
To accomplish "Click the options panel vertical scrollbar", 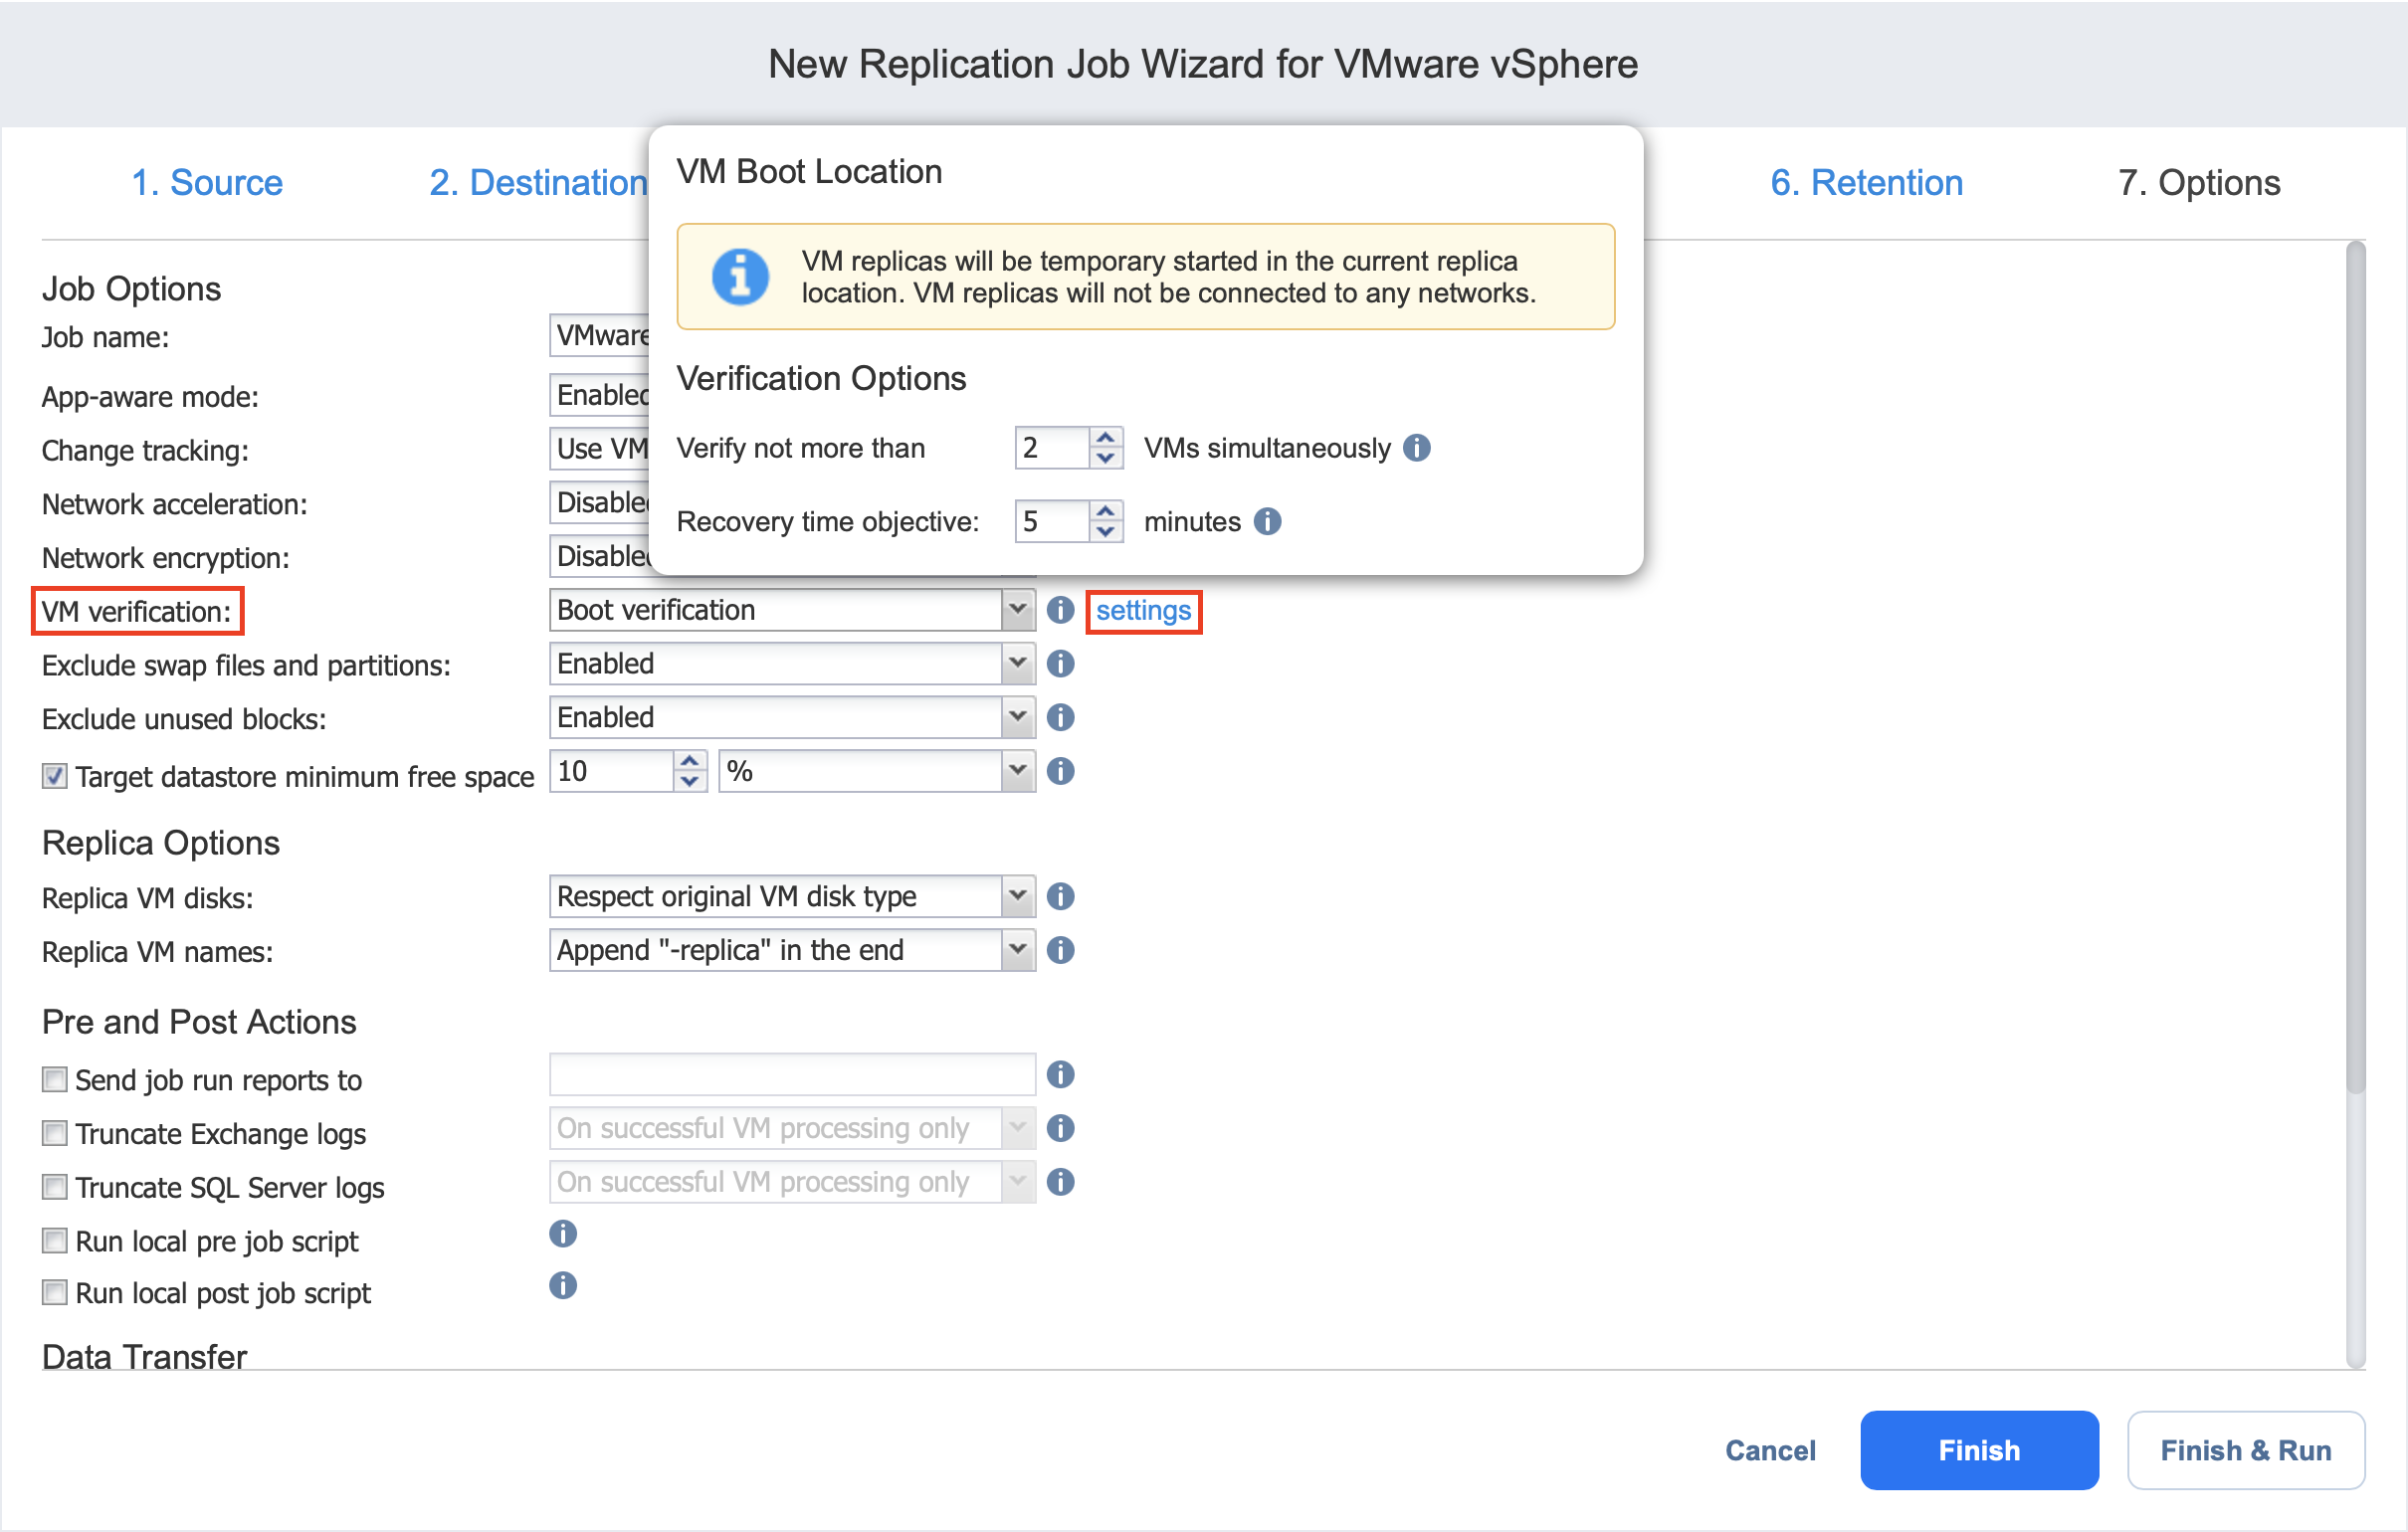I will (x=2355, y=668).
